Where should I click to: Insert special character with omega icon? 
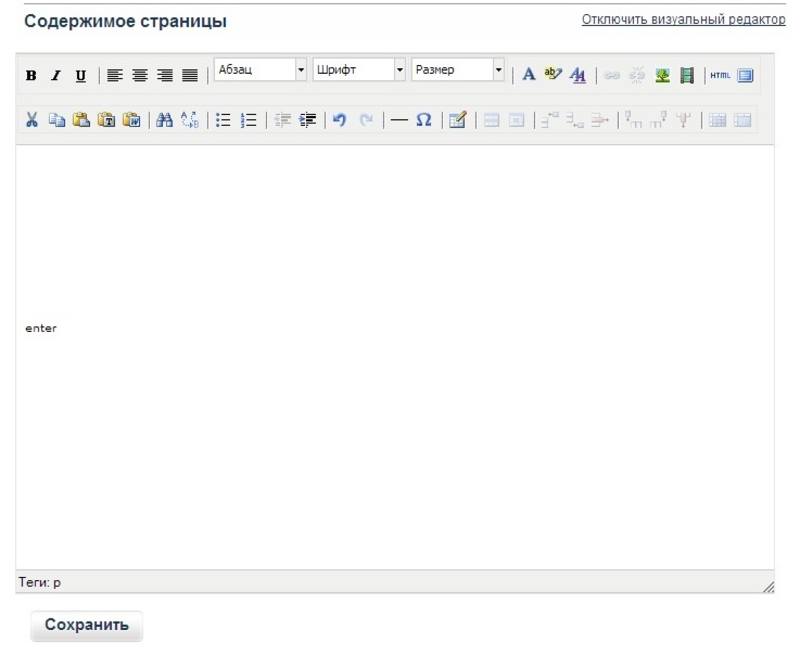pos(424,120)
